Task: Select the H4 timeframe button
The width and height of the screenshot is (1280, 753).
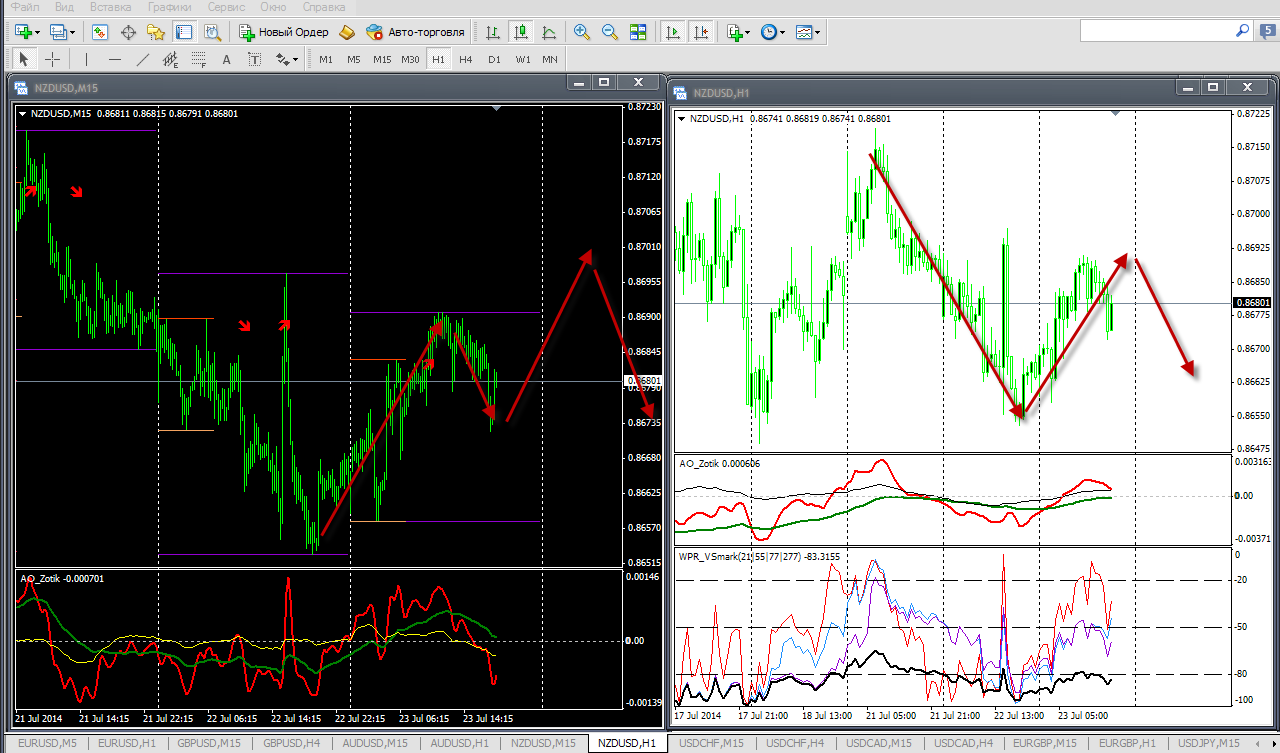Action: [466, 59]
